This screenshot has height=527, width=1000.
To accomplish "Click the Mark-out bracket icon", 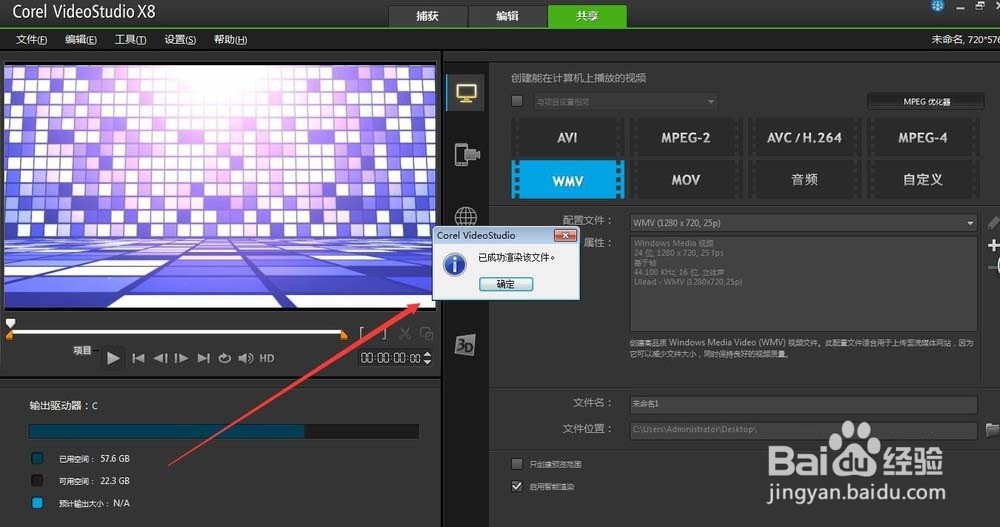I will coord(383,333).
